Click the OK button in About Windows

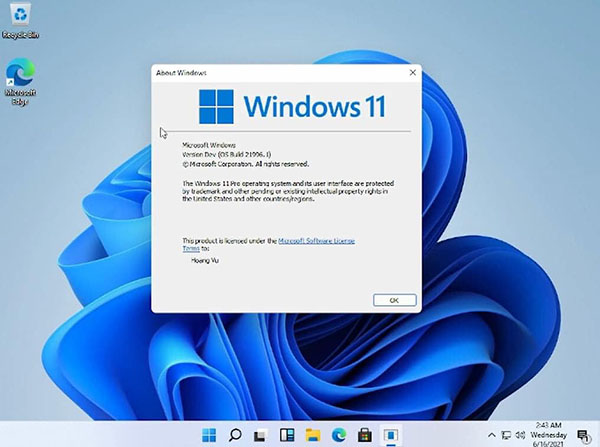pos(393,299)
